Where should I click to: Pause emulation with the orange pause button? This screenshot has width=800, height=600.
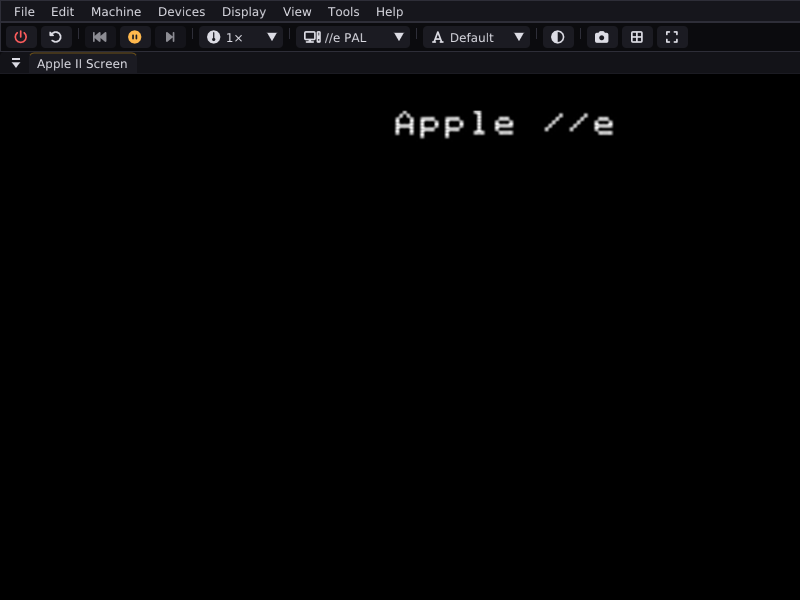click(x=135, y=37)
